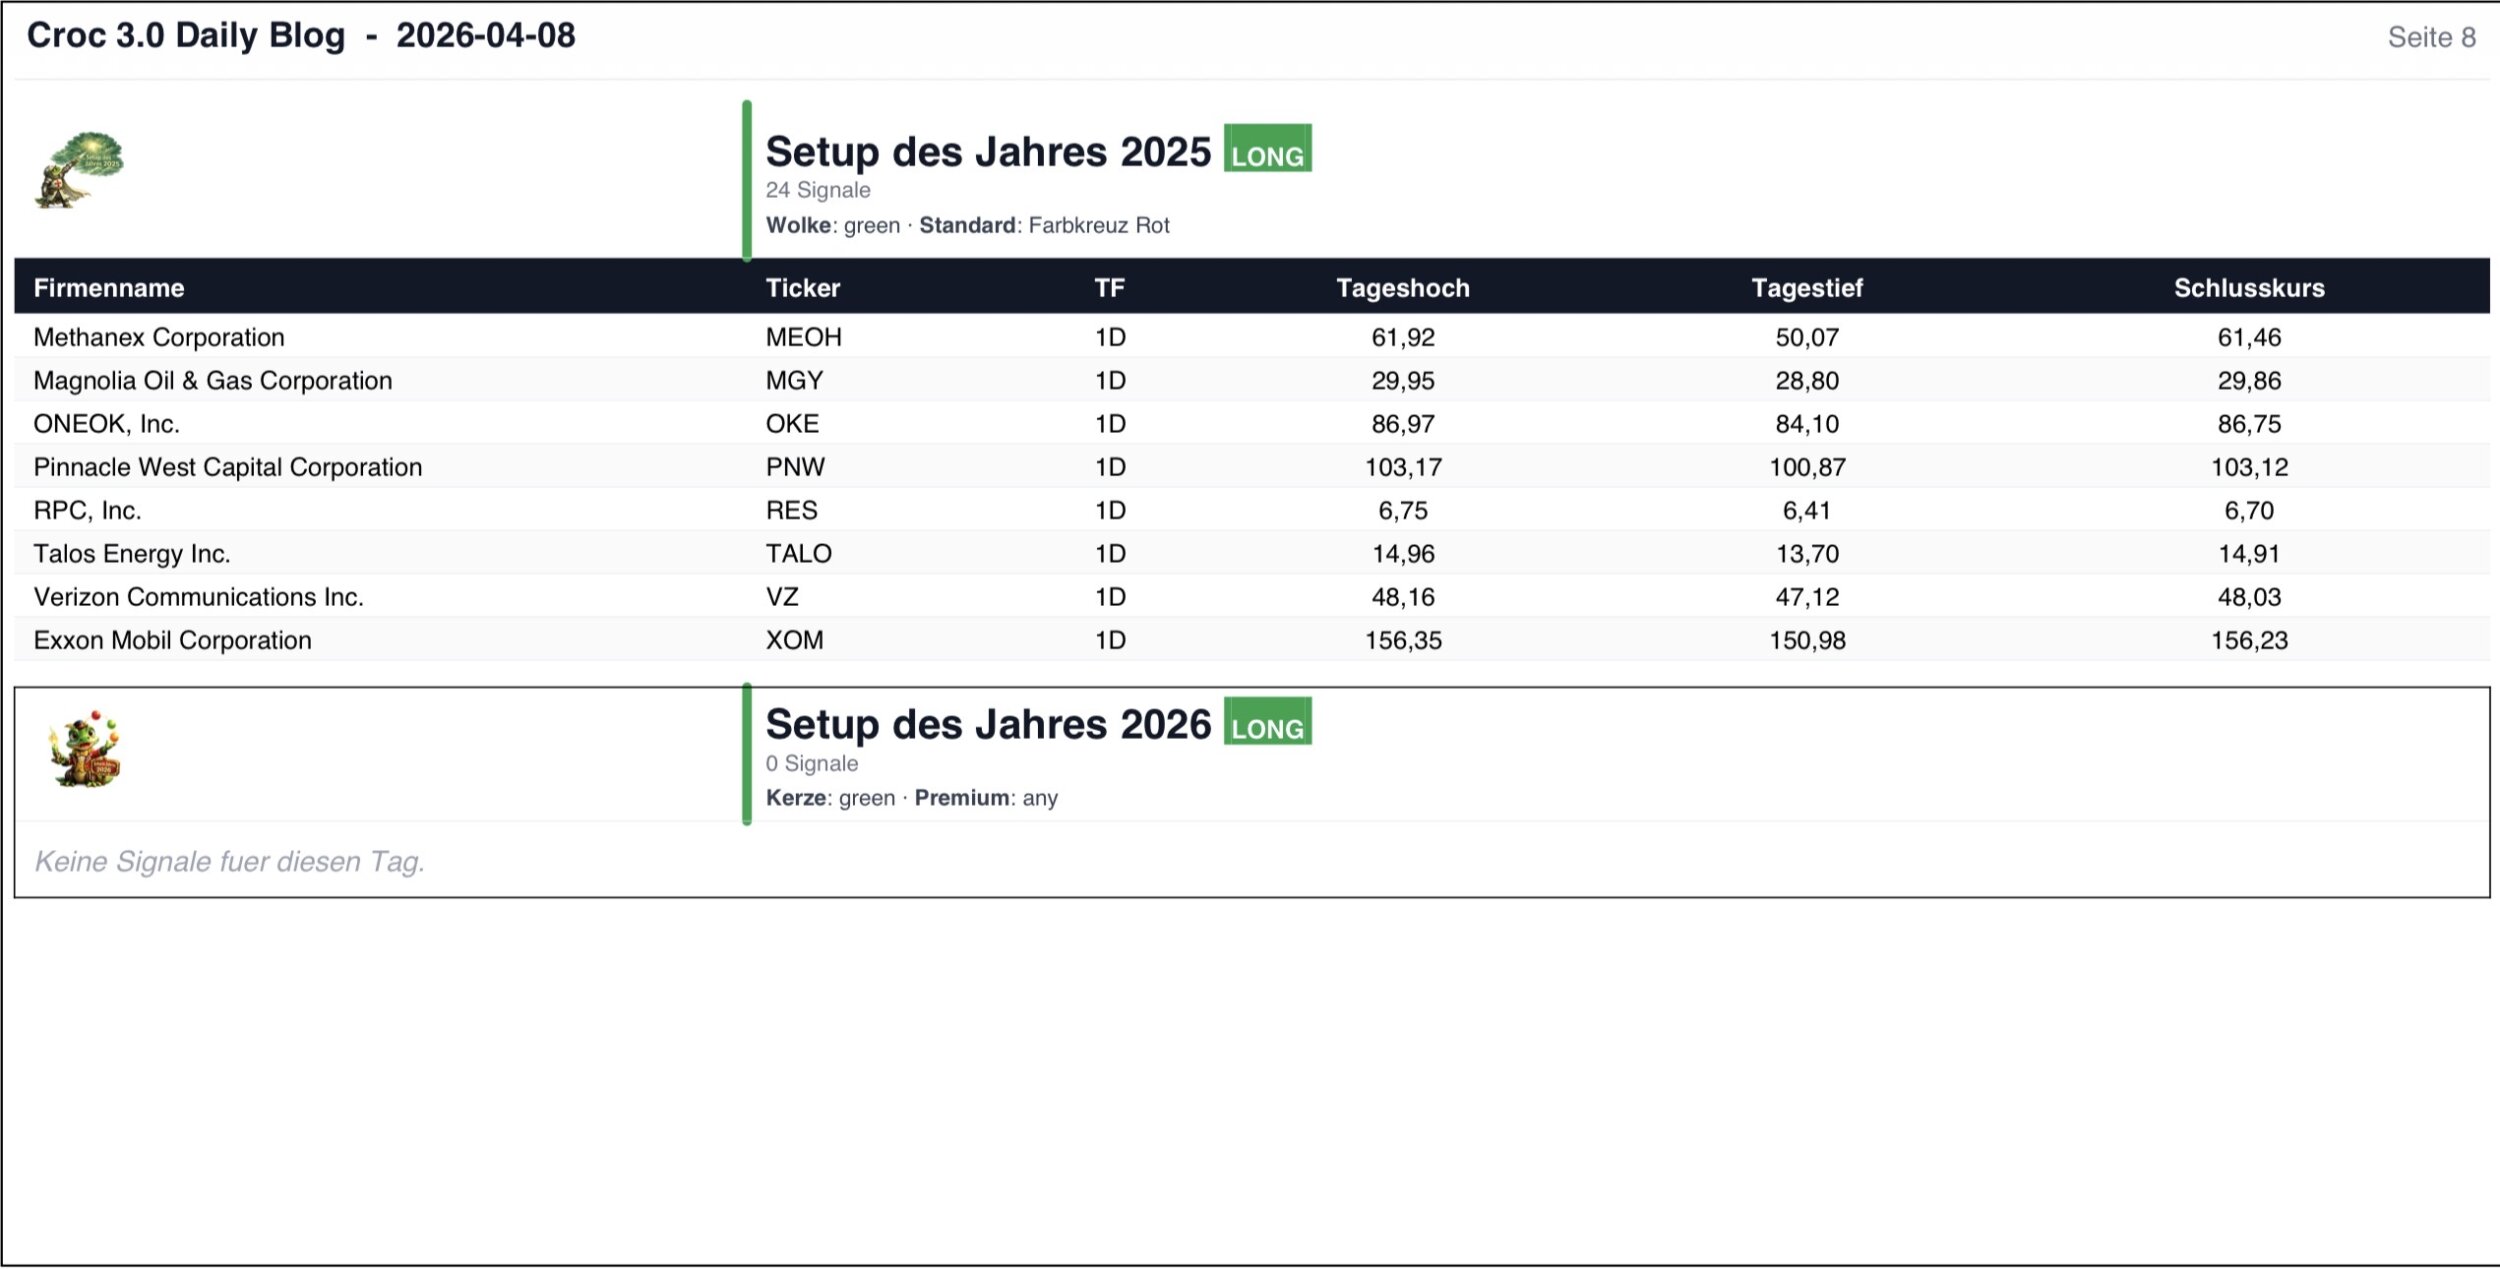
Task: Click the Ticker column header
Action: pyautogui.click(x=802, y=288)
